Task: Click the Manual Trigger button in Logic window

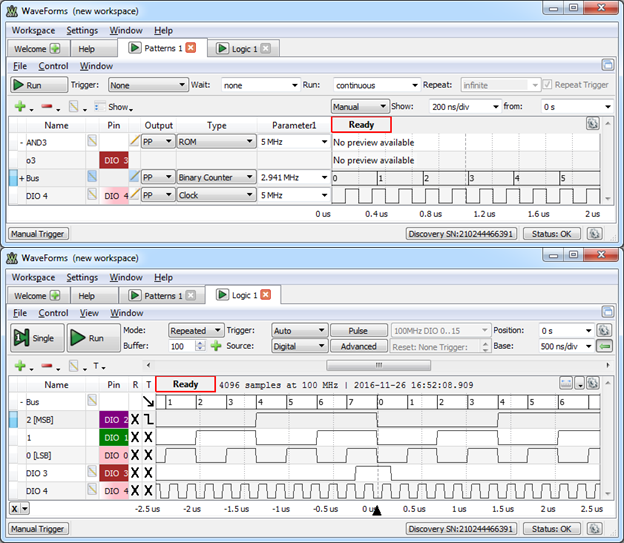Action: 38,529
